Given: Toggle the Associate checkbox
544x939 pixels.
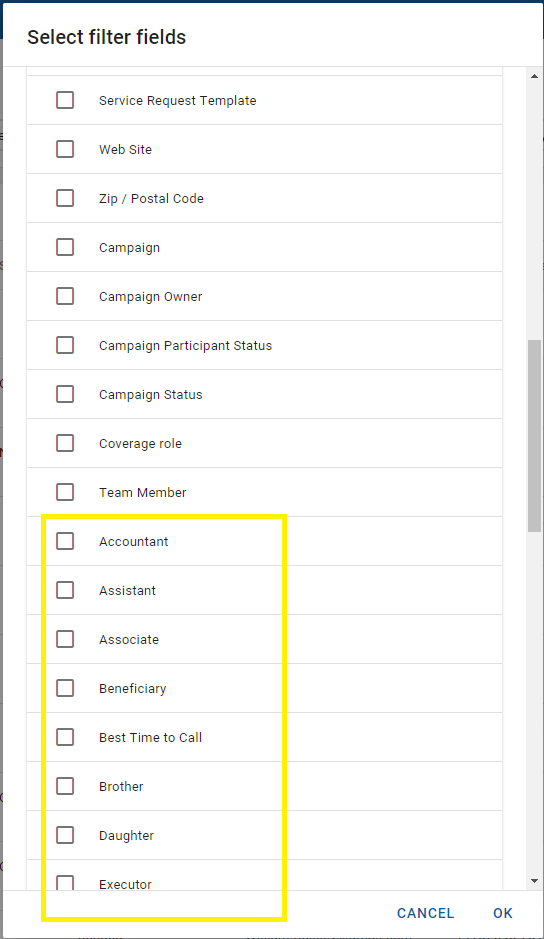Looking at the screenshot, I should (65, 639).
